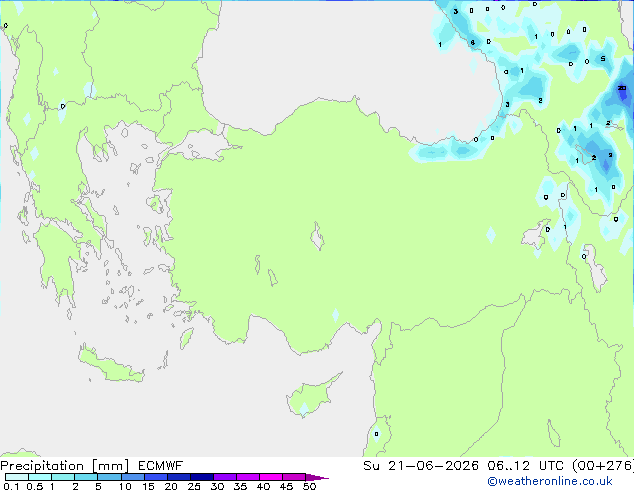This screenshot has width=634, height=490.
Task: Click the '40' legend scale label
Action: tap(263, 486)
